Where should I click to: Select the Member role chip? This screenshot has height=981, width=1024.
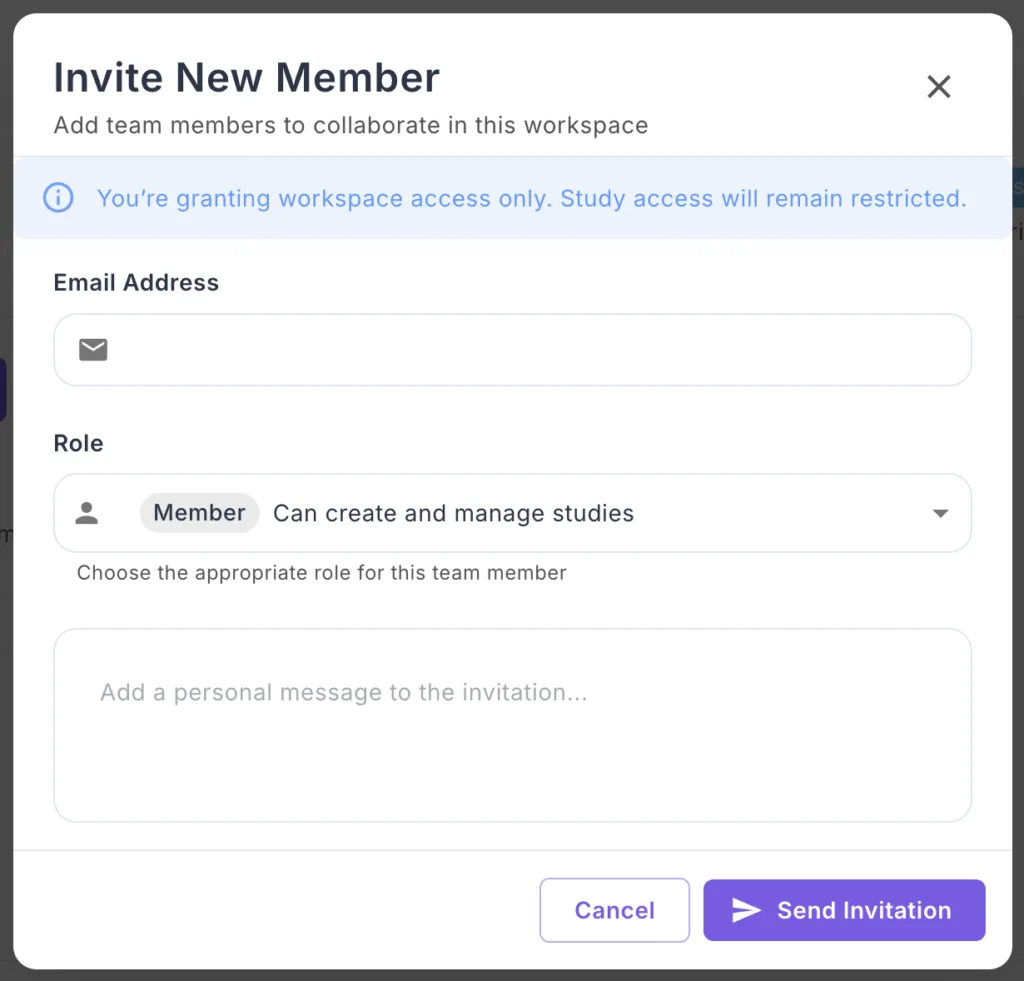199,513
